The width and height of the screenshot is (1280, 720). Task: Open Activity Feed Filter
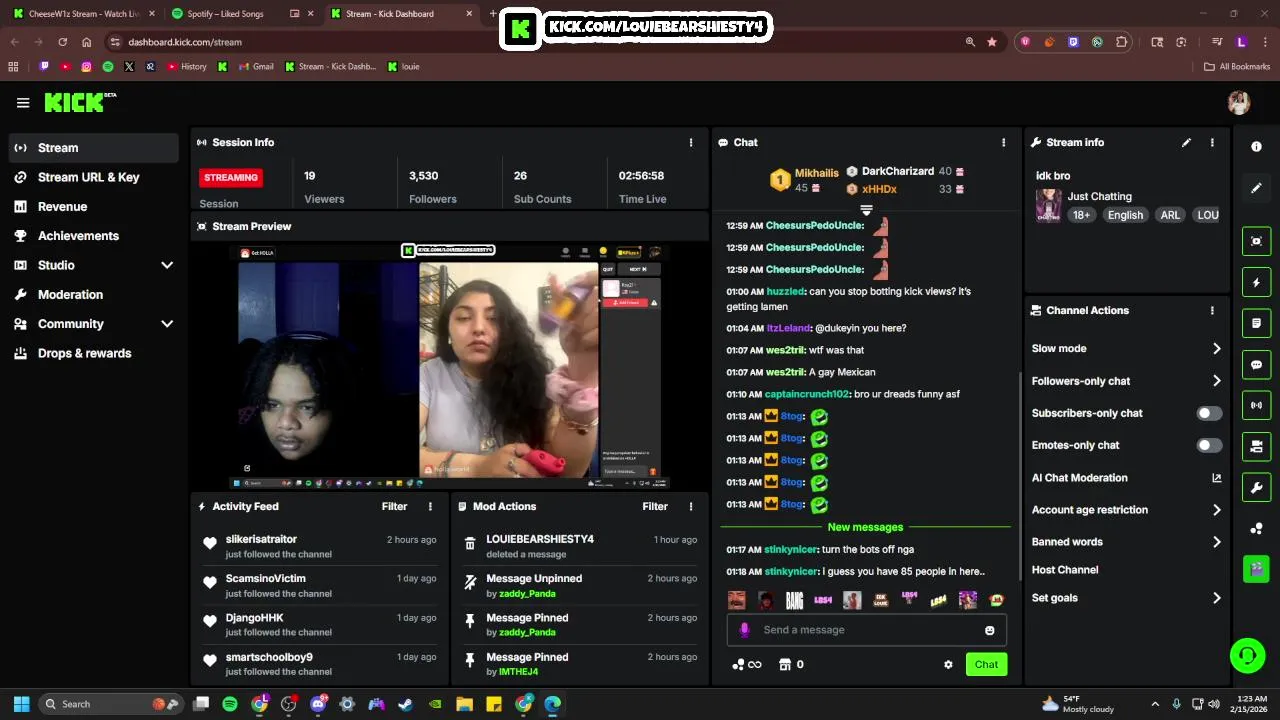[x=394, y=506]
